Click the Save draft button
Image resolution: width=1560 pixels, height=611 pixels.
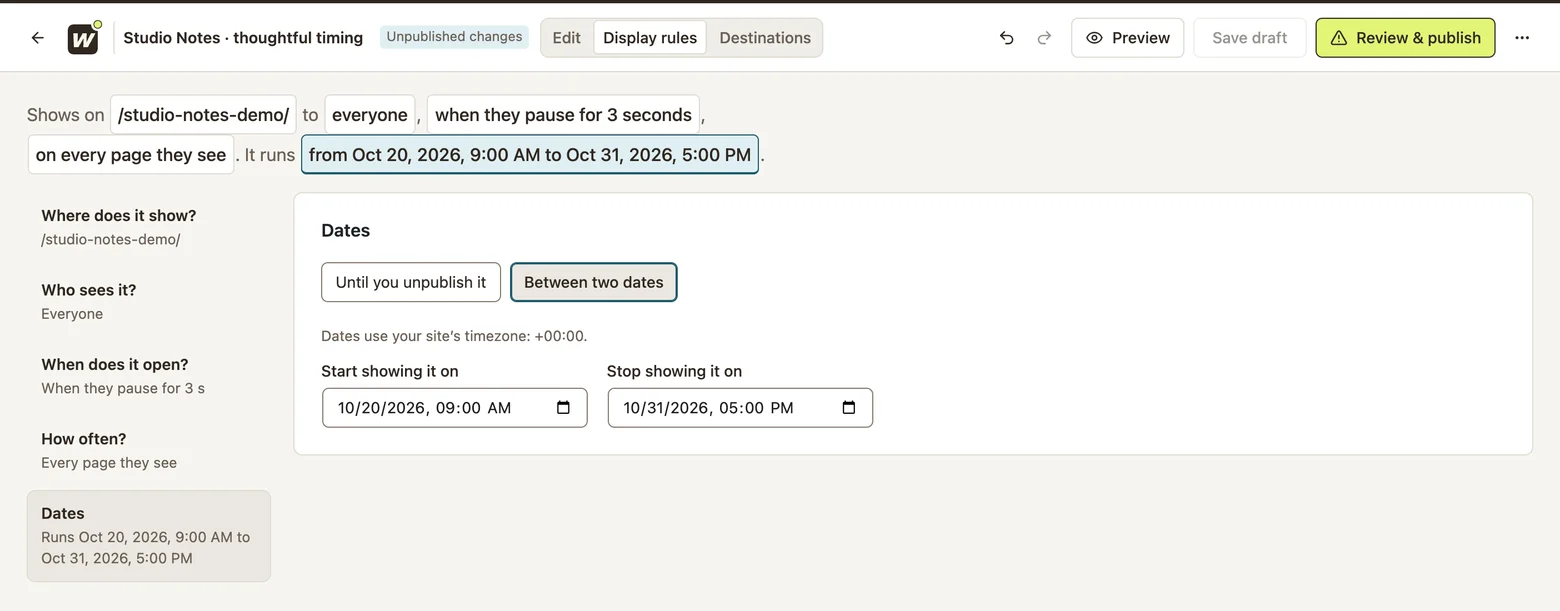pyautogui.click(x=1249, y=38)
